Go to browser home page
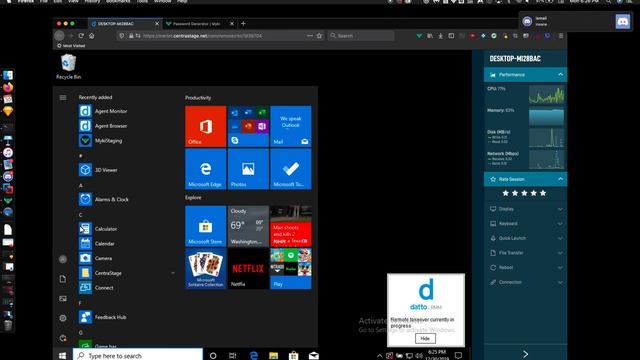 [91, 36]
